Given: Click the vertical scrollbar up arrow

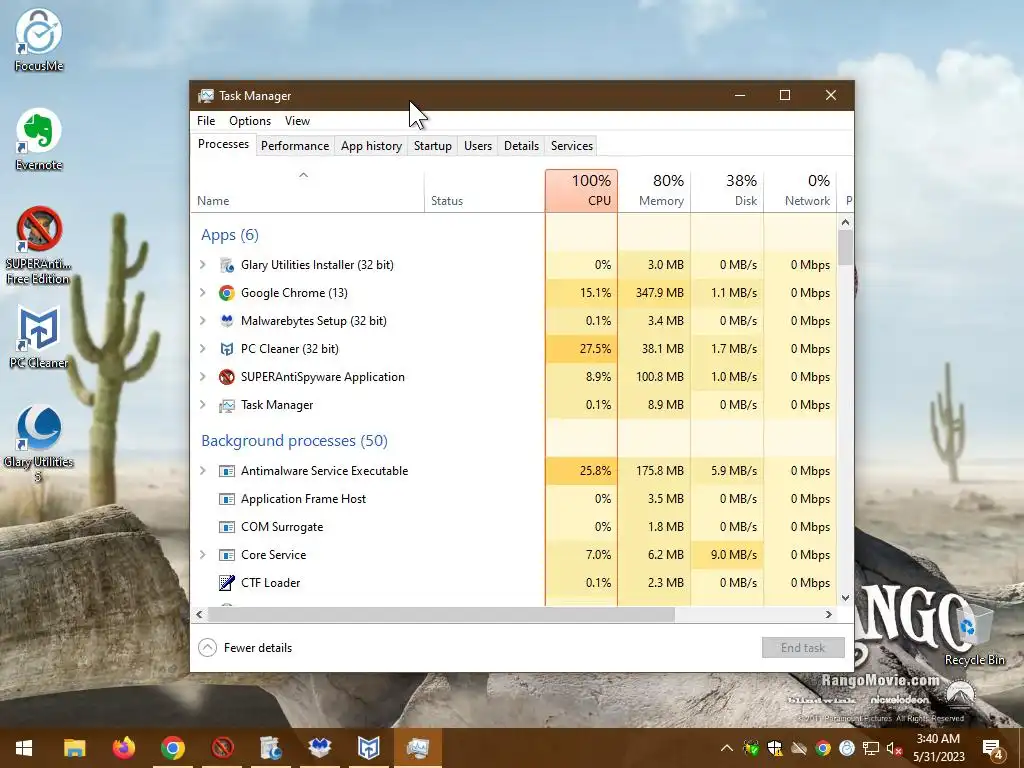Looking at the screenshot, I should 845,223.
